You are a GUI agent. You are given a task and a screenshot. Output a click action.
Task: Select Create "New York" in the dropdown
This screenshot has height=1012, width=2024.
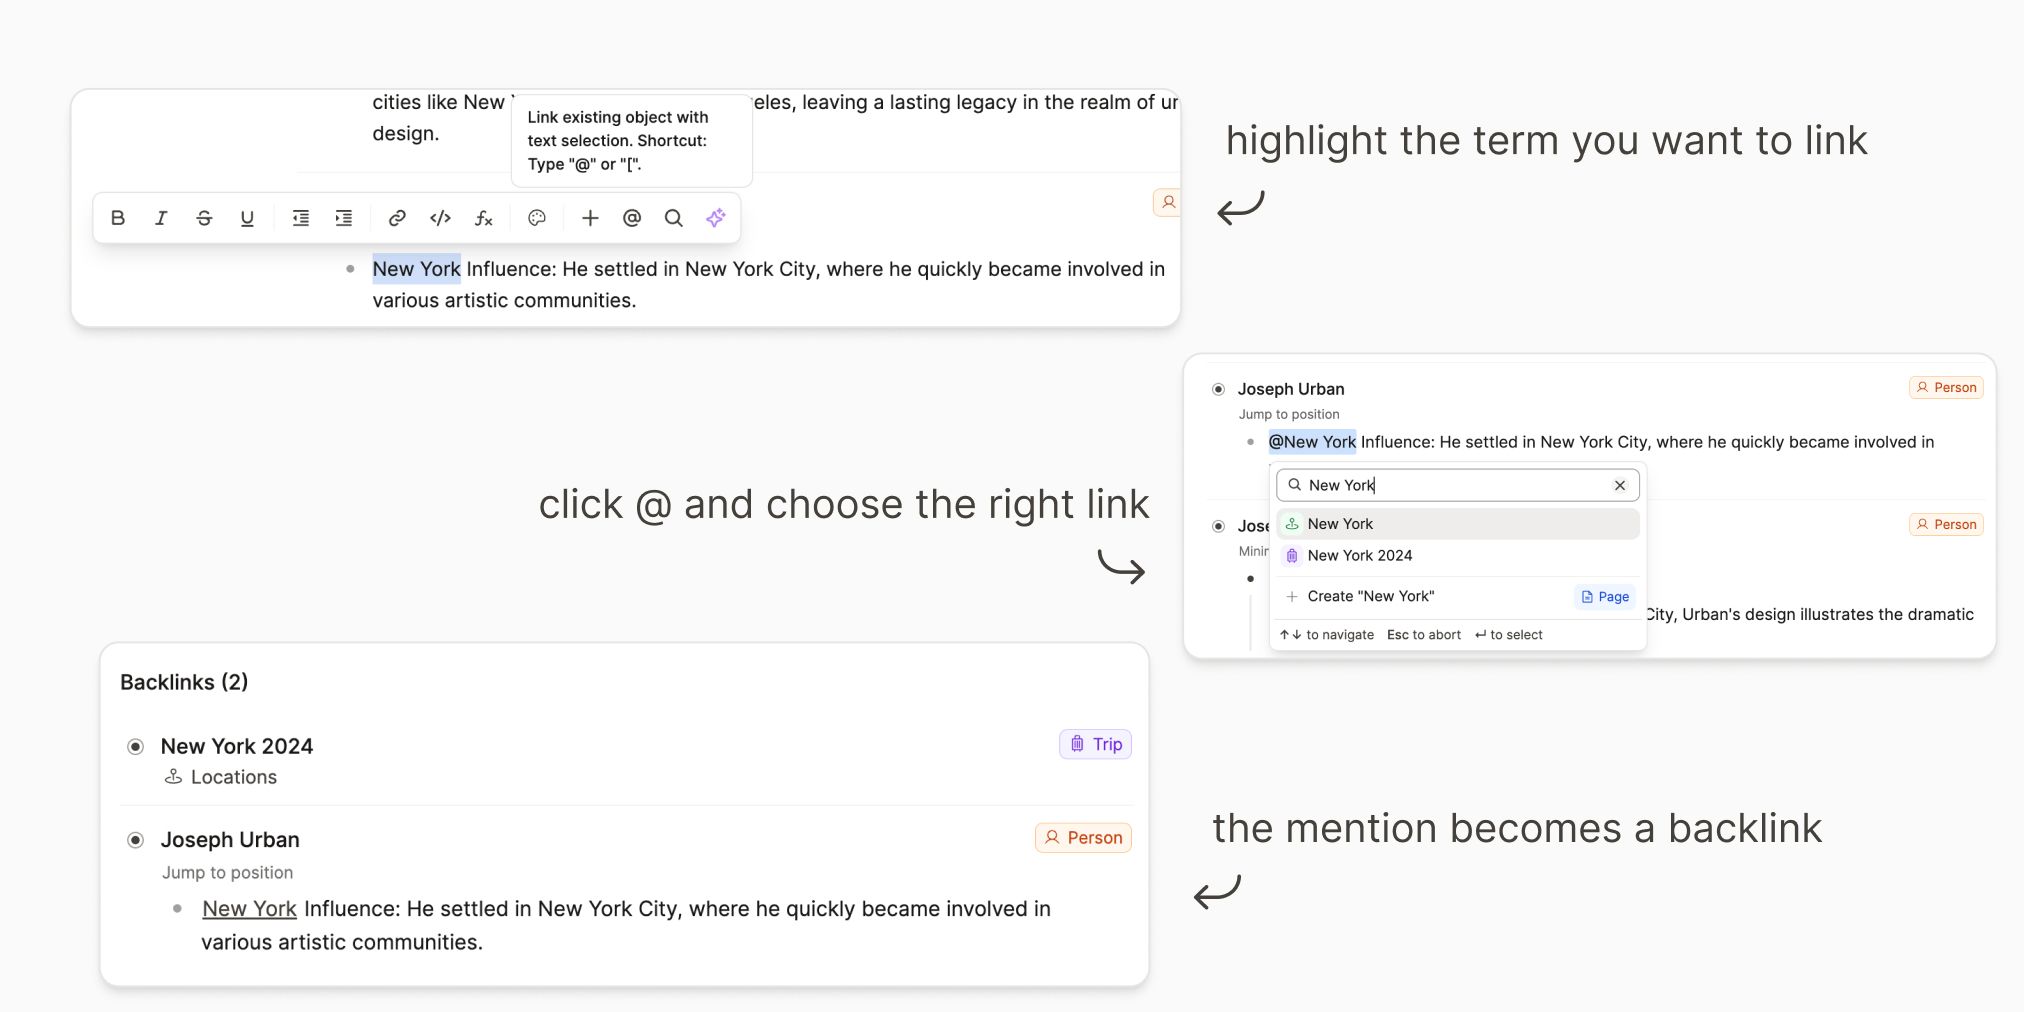click(x=1370, y=595)
